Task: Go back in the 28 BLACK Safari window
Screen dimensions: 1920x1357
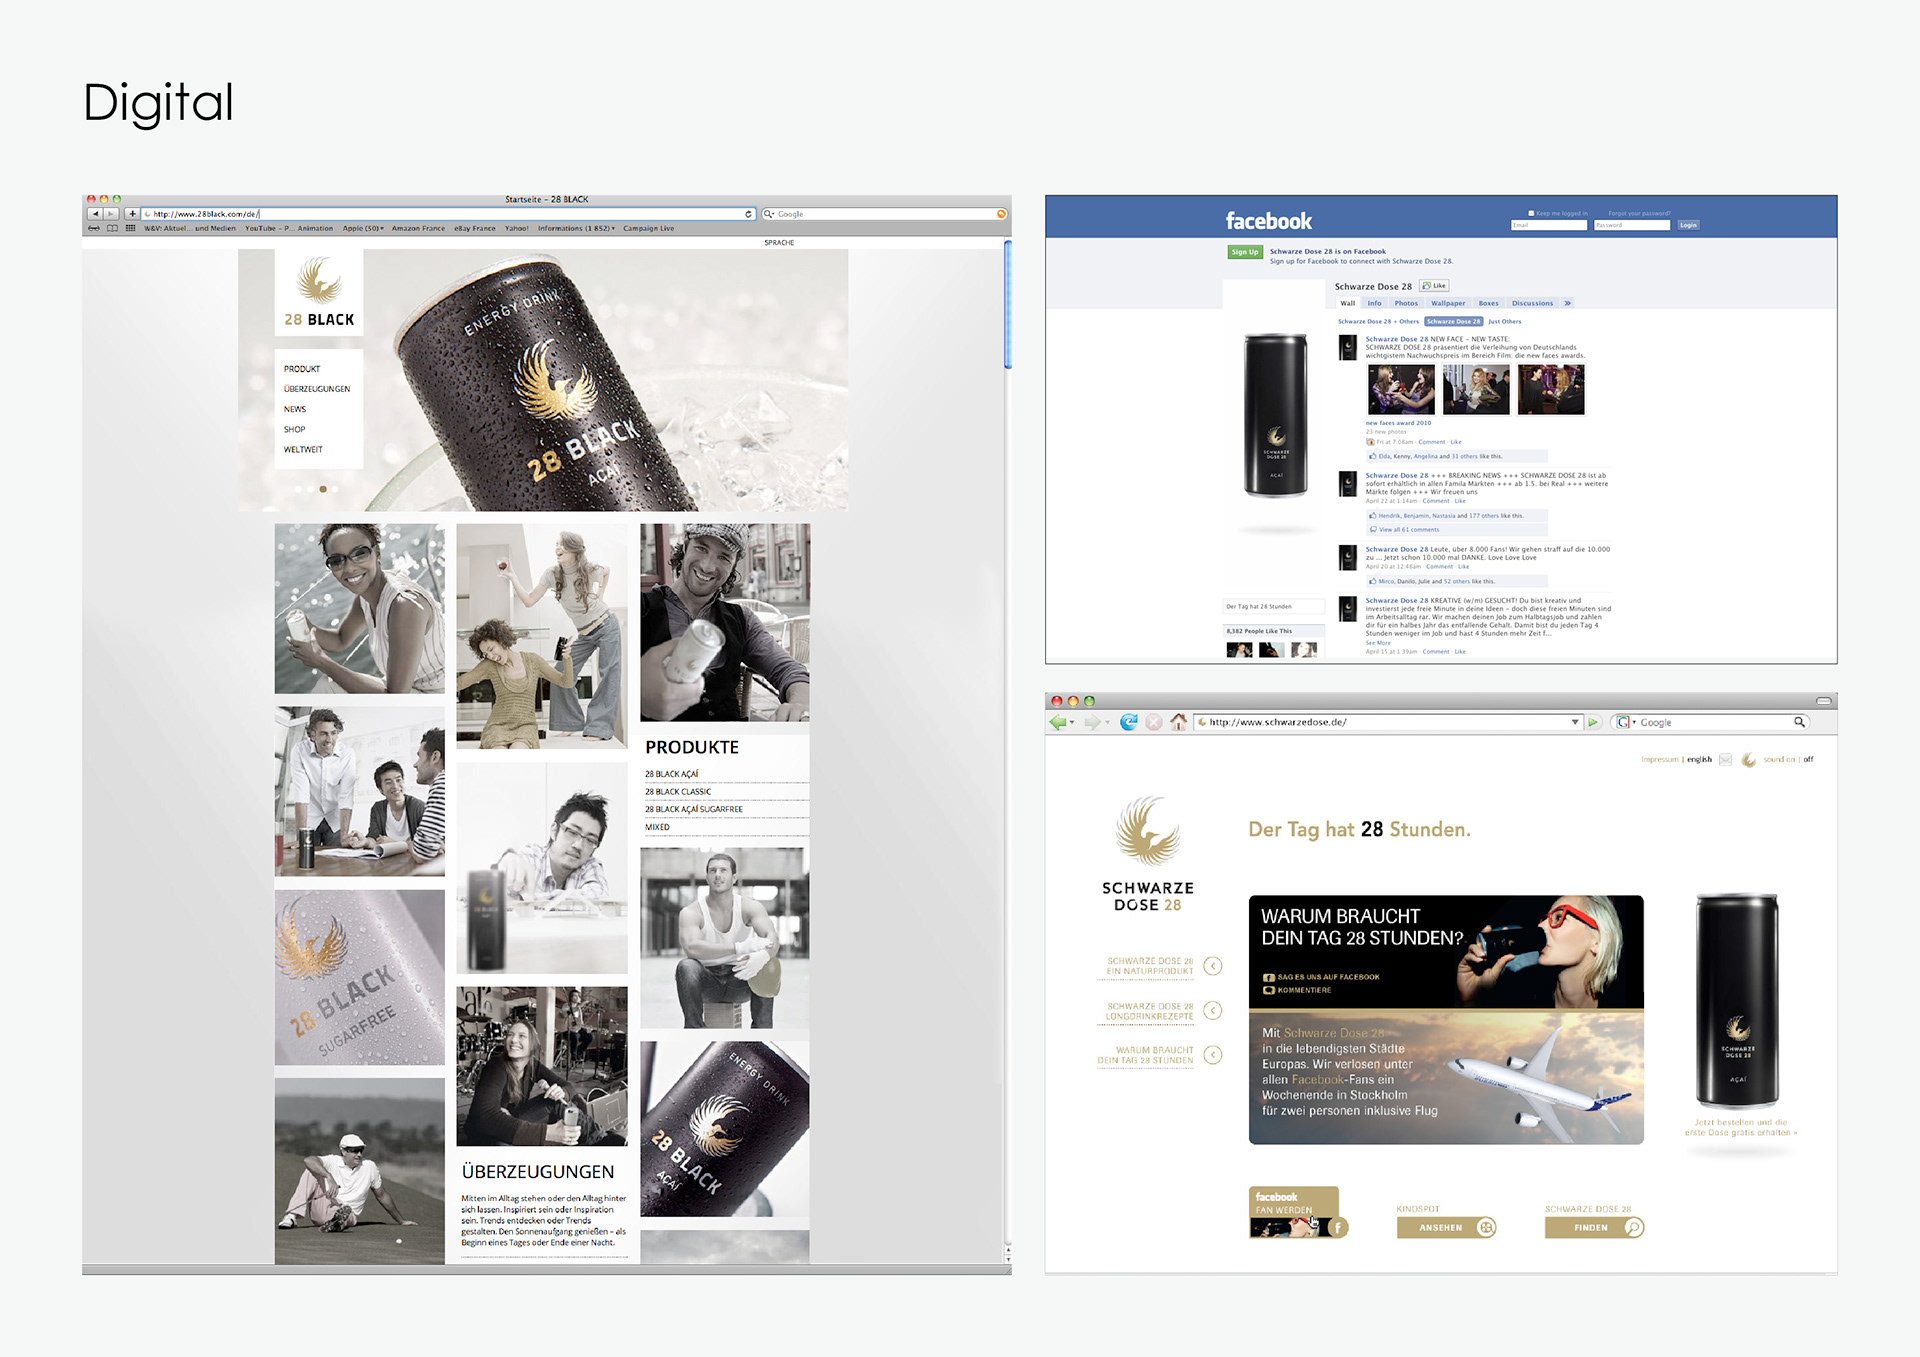Action: click(x=95, y=214)
